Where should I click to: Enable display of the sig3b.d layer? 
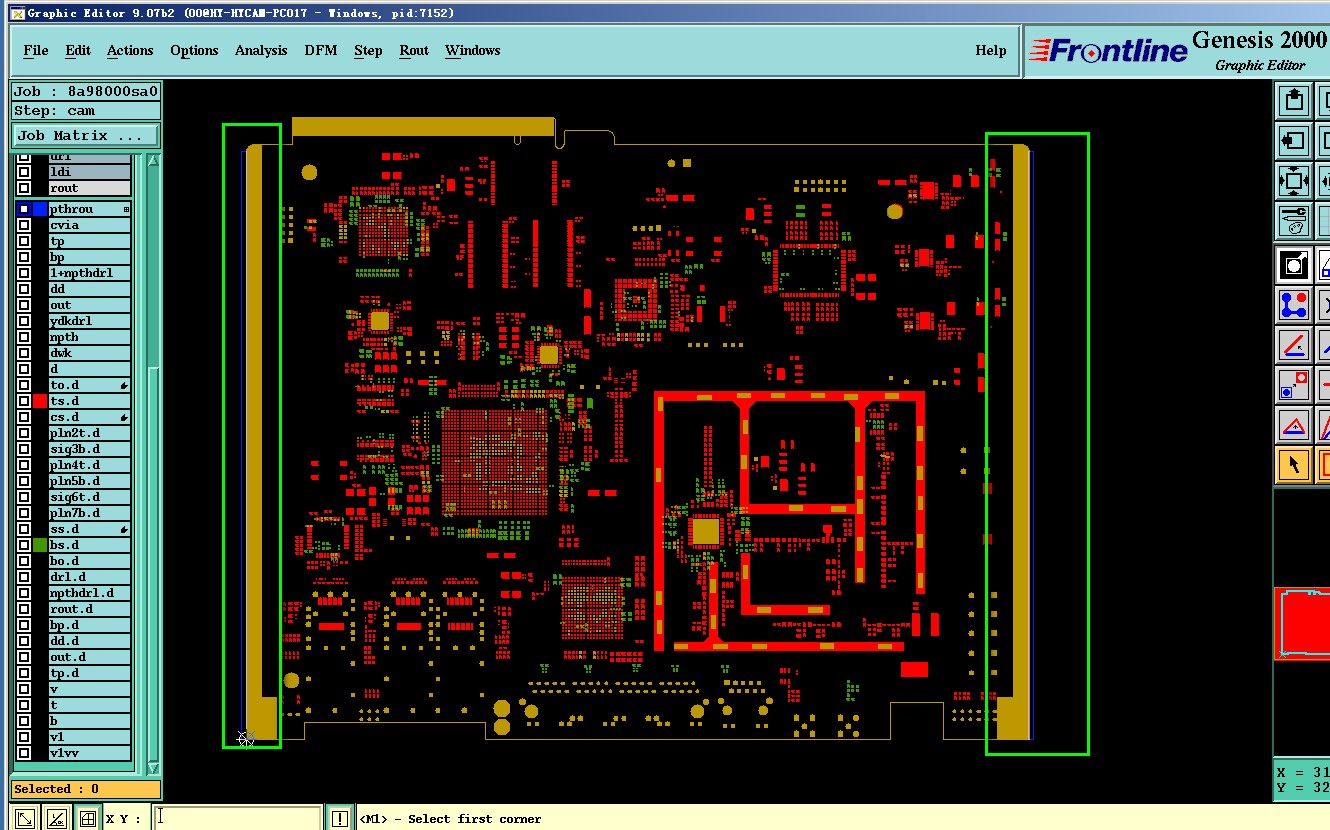(24, 449)
